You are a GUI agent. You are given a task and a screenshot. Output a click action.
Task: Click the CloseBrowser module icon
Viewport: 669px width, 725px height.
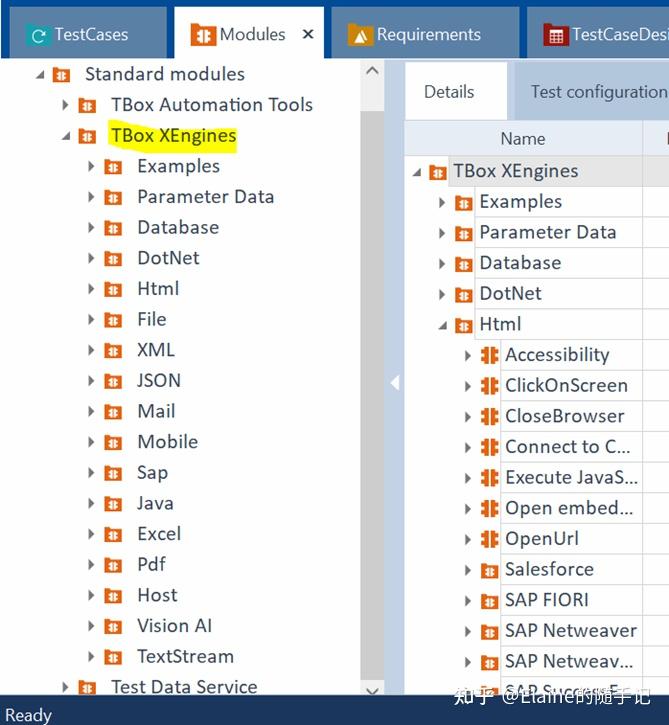[x=489, y=416]
